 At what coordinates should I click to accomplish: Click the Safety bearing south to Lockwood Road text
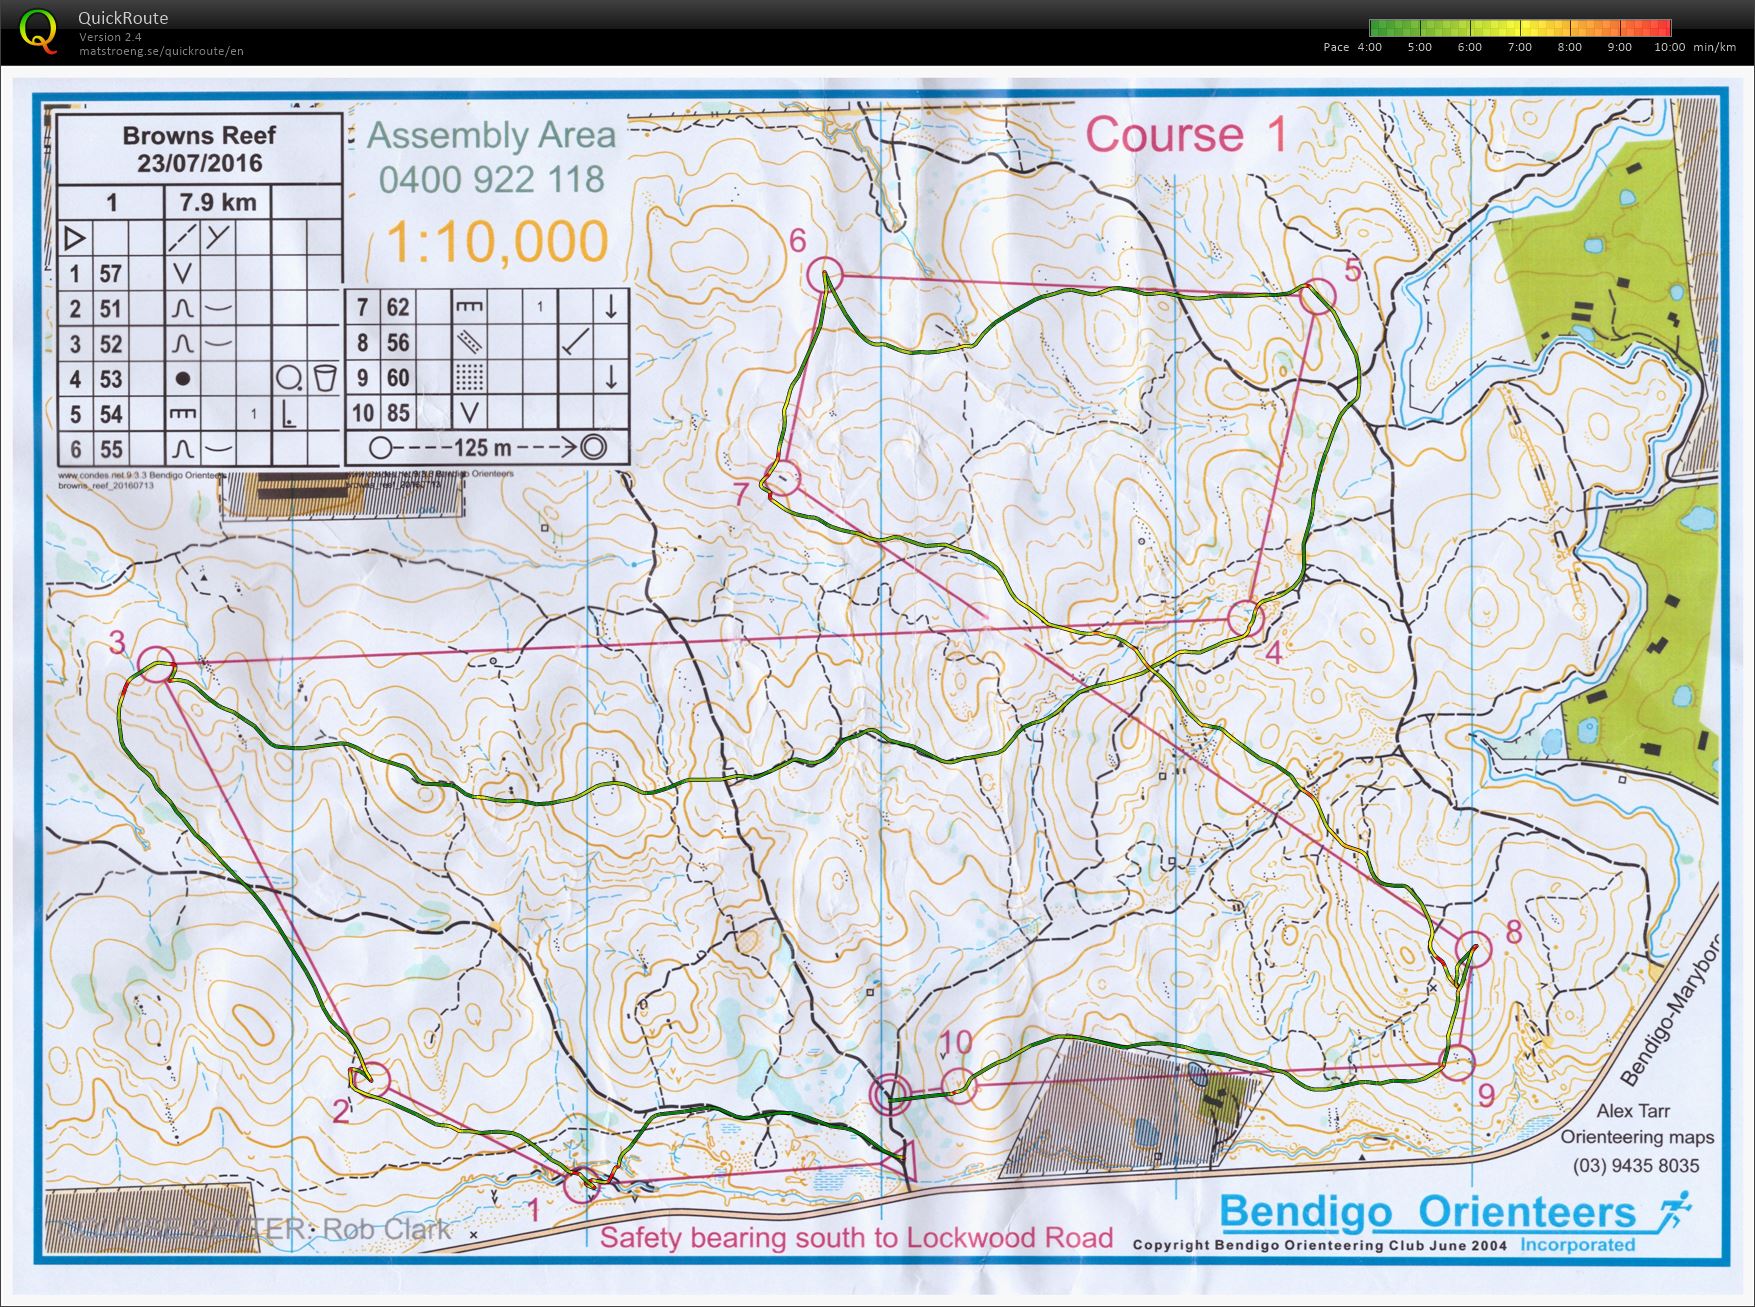856,1238
